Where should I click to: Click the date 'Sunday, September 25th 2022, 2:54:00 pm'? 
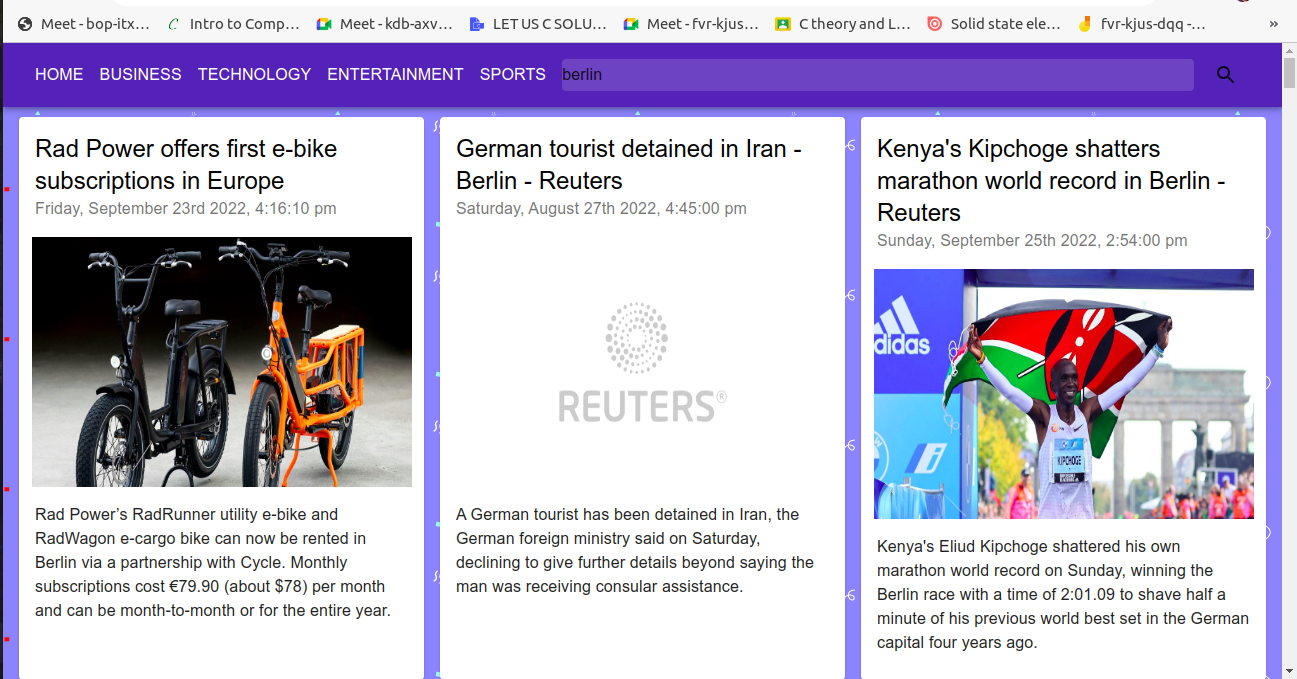(x=1032, y=240)
